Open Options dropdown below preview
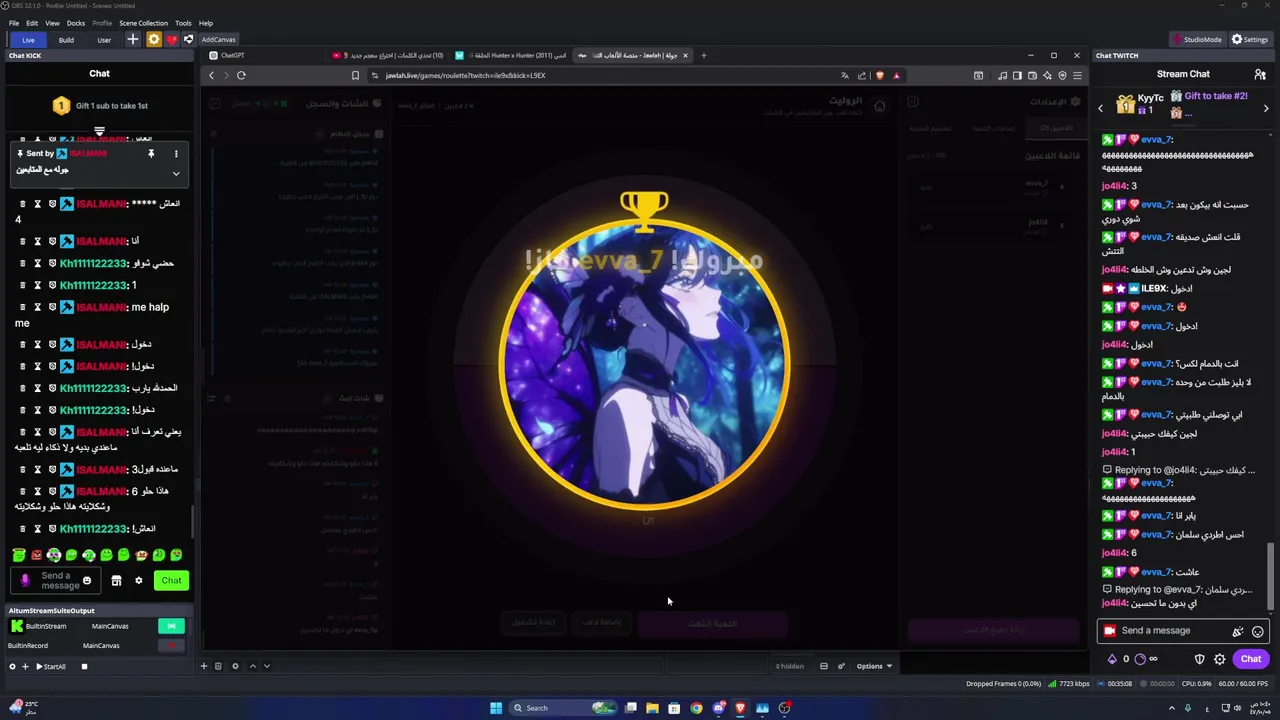 pyautogui.click(x=874, y=666)
